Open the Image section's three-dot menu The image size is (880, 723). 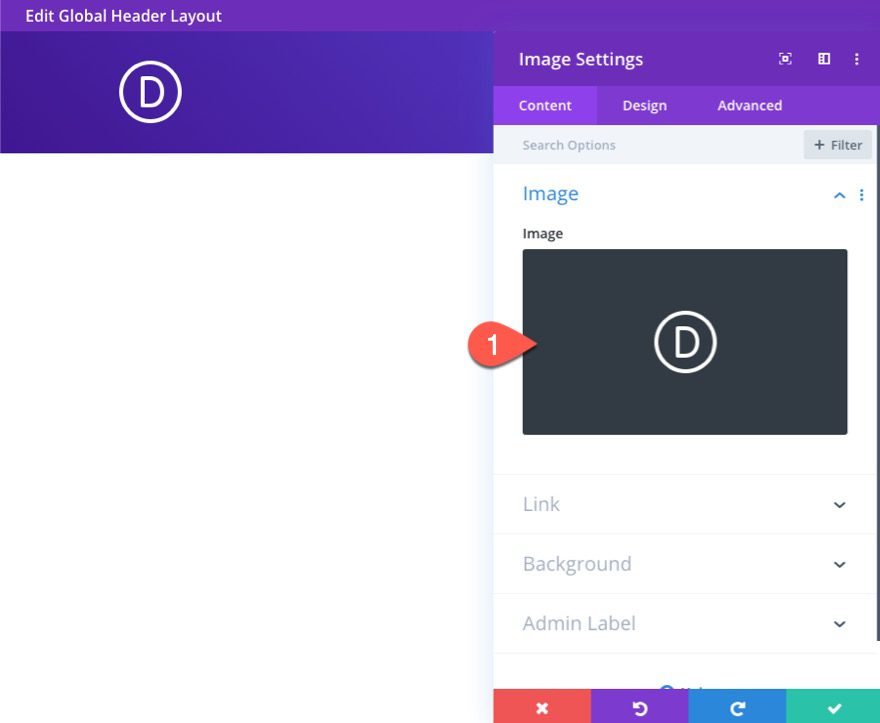(862, 195)
